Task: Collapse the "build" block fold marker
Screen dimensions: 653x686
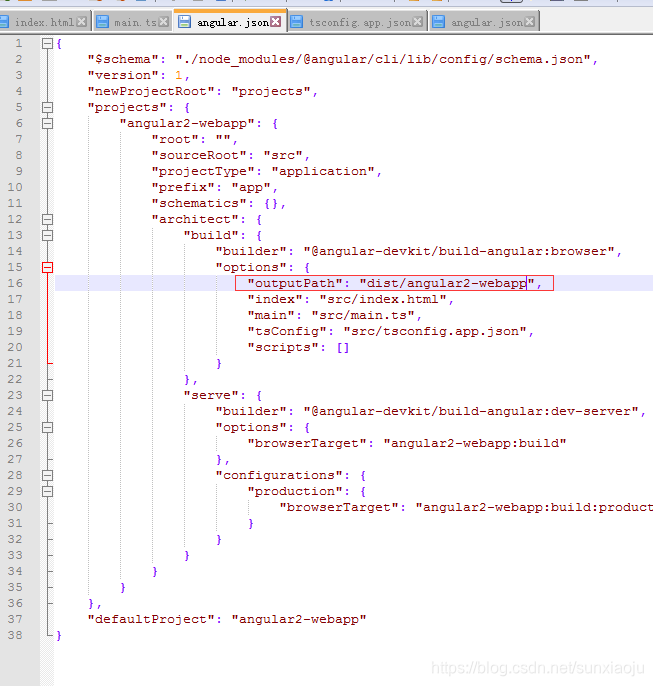Action: tap(47, 235)
